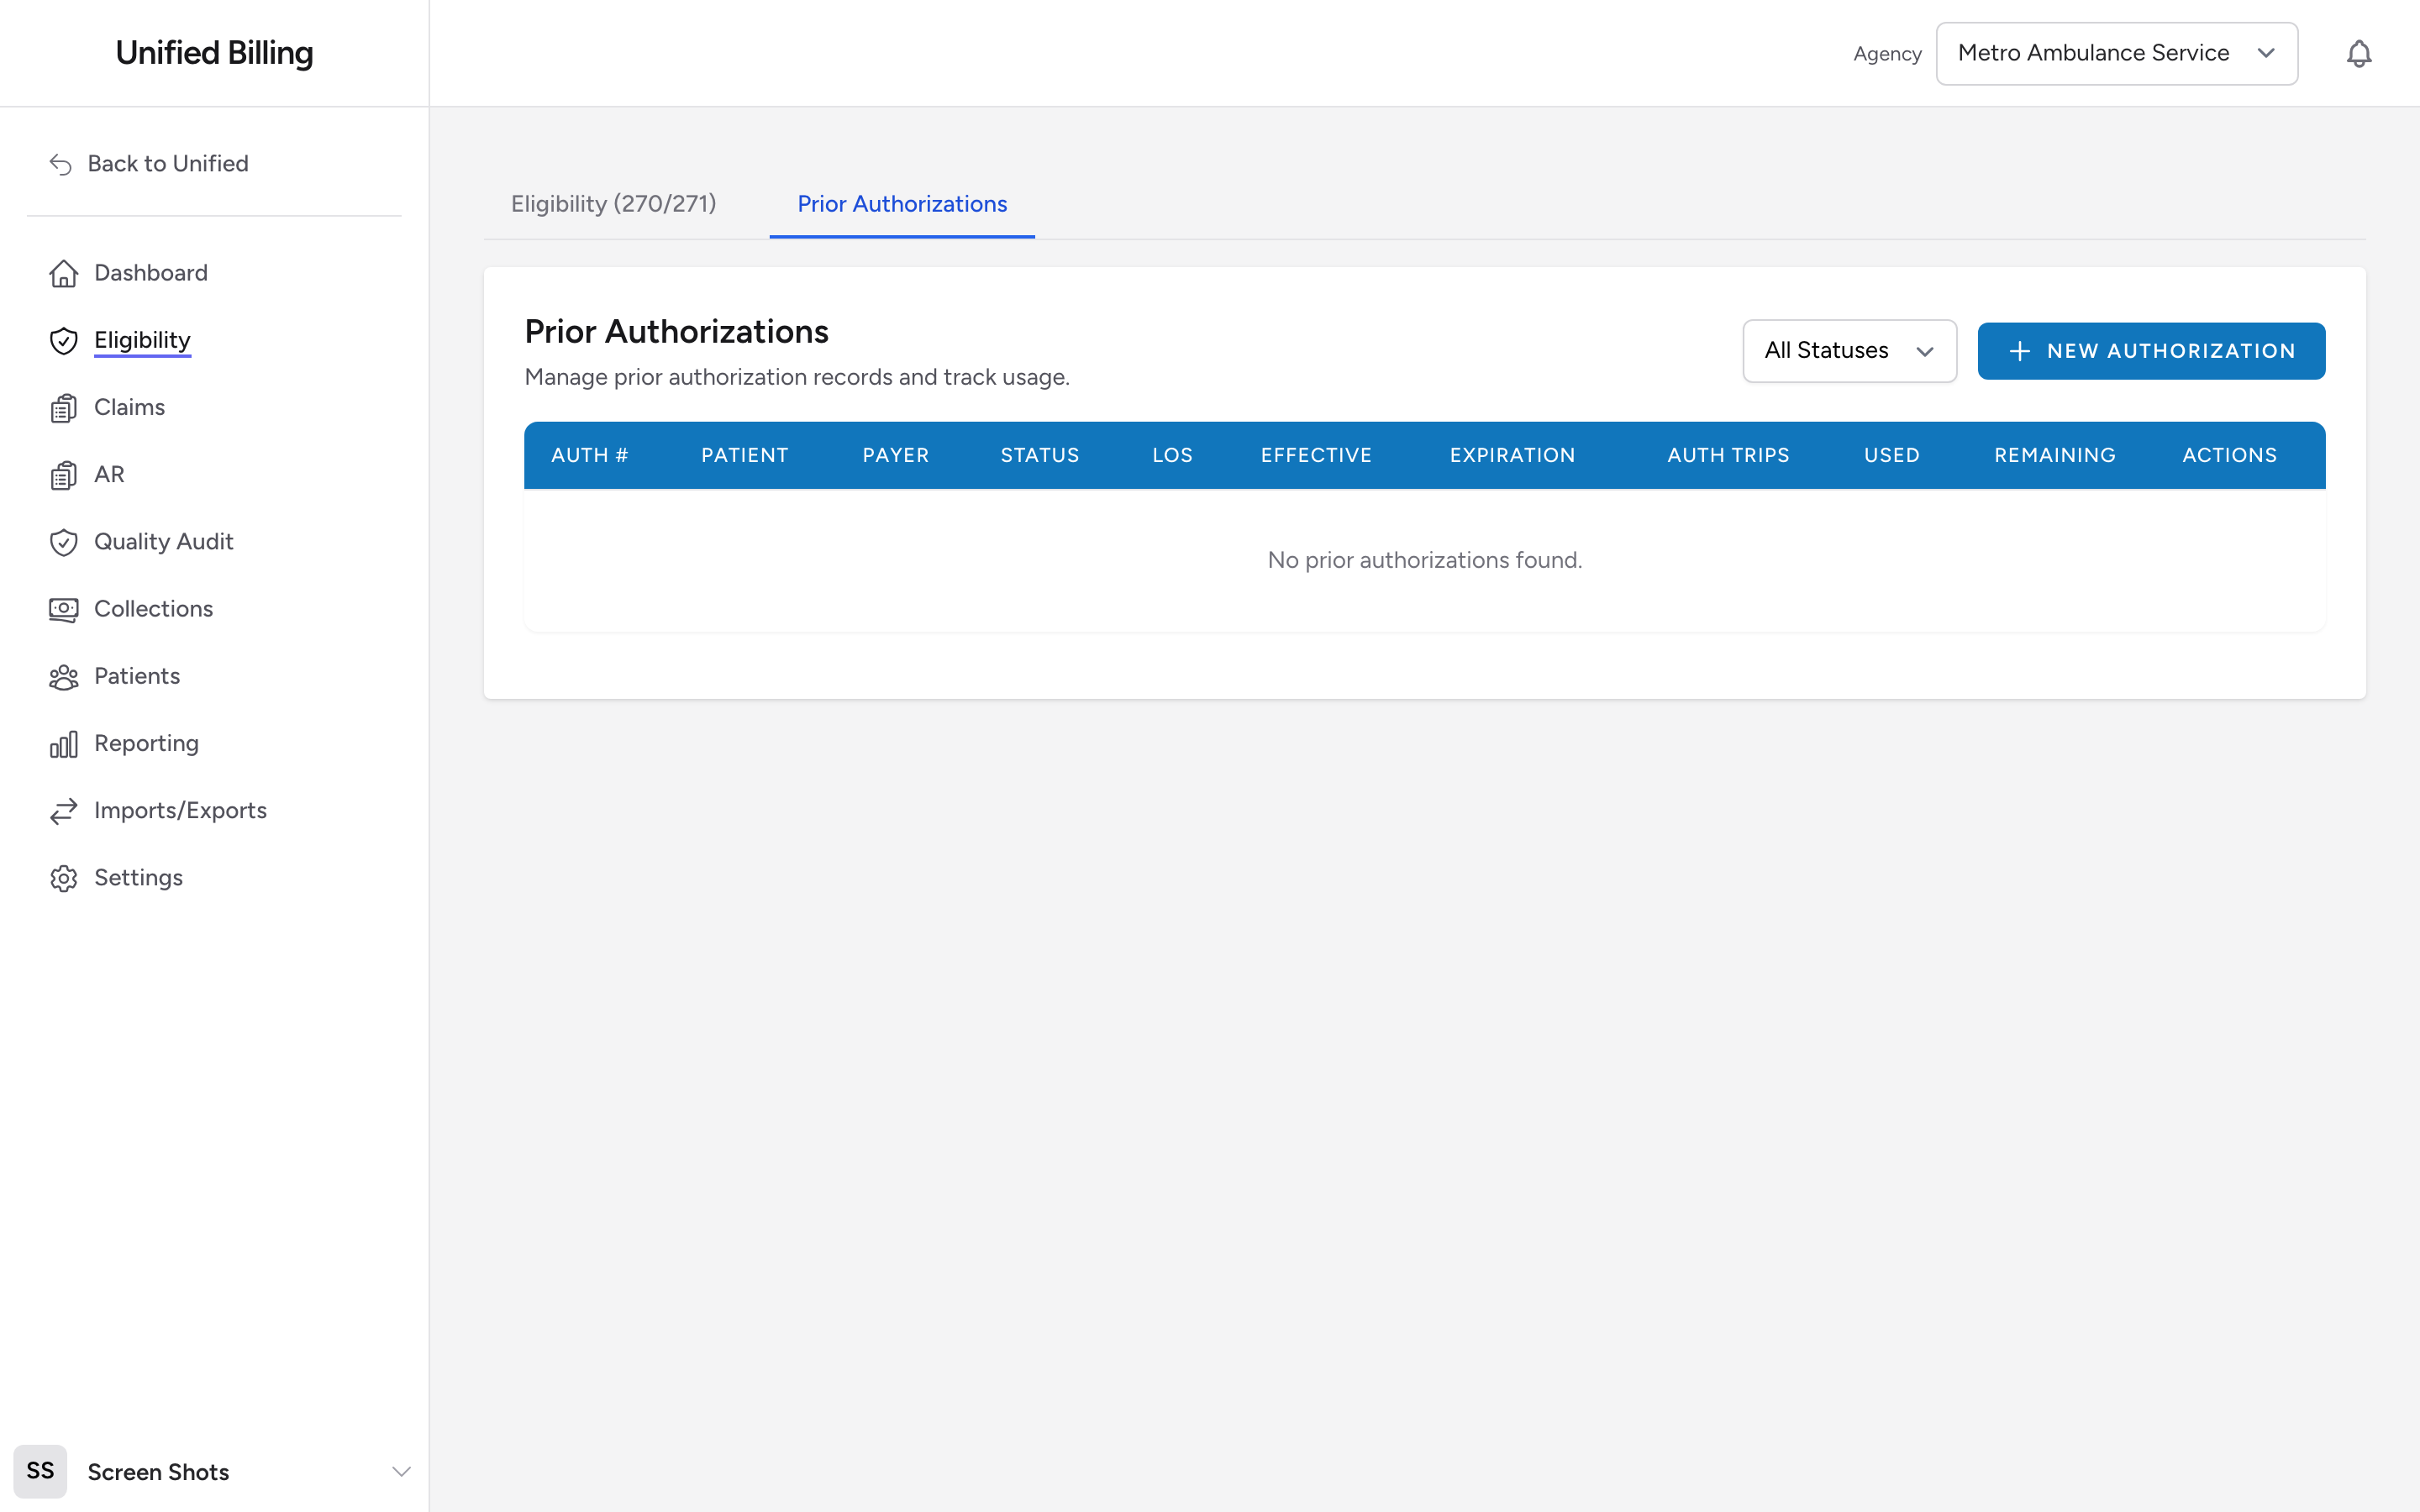Image resolution: width=2420 pixels, height=1512 pixels.
Task: Click the EXPIRATION column header
Action: [x=1513, y=455]
